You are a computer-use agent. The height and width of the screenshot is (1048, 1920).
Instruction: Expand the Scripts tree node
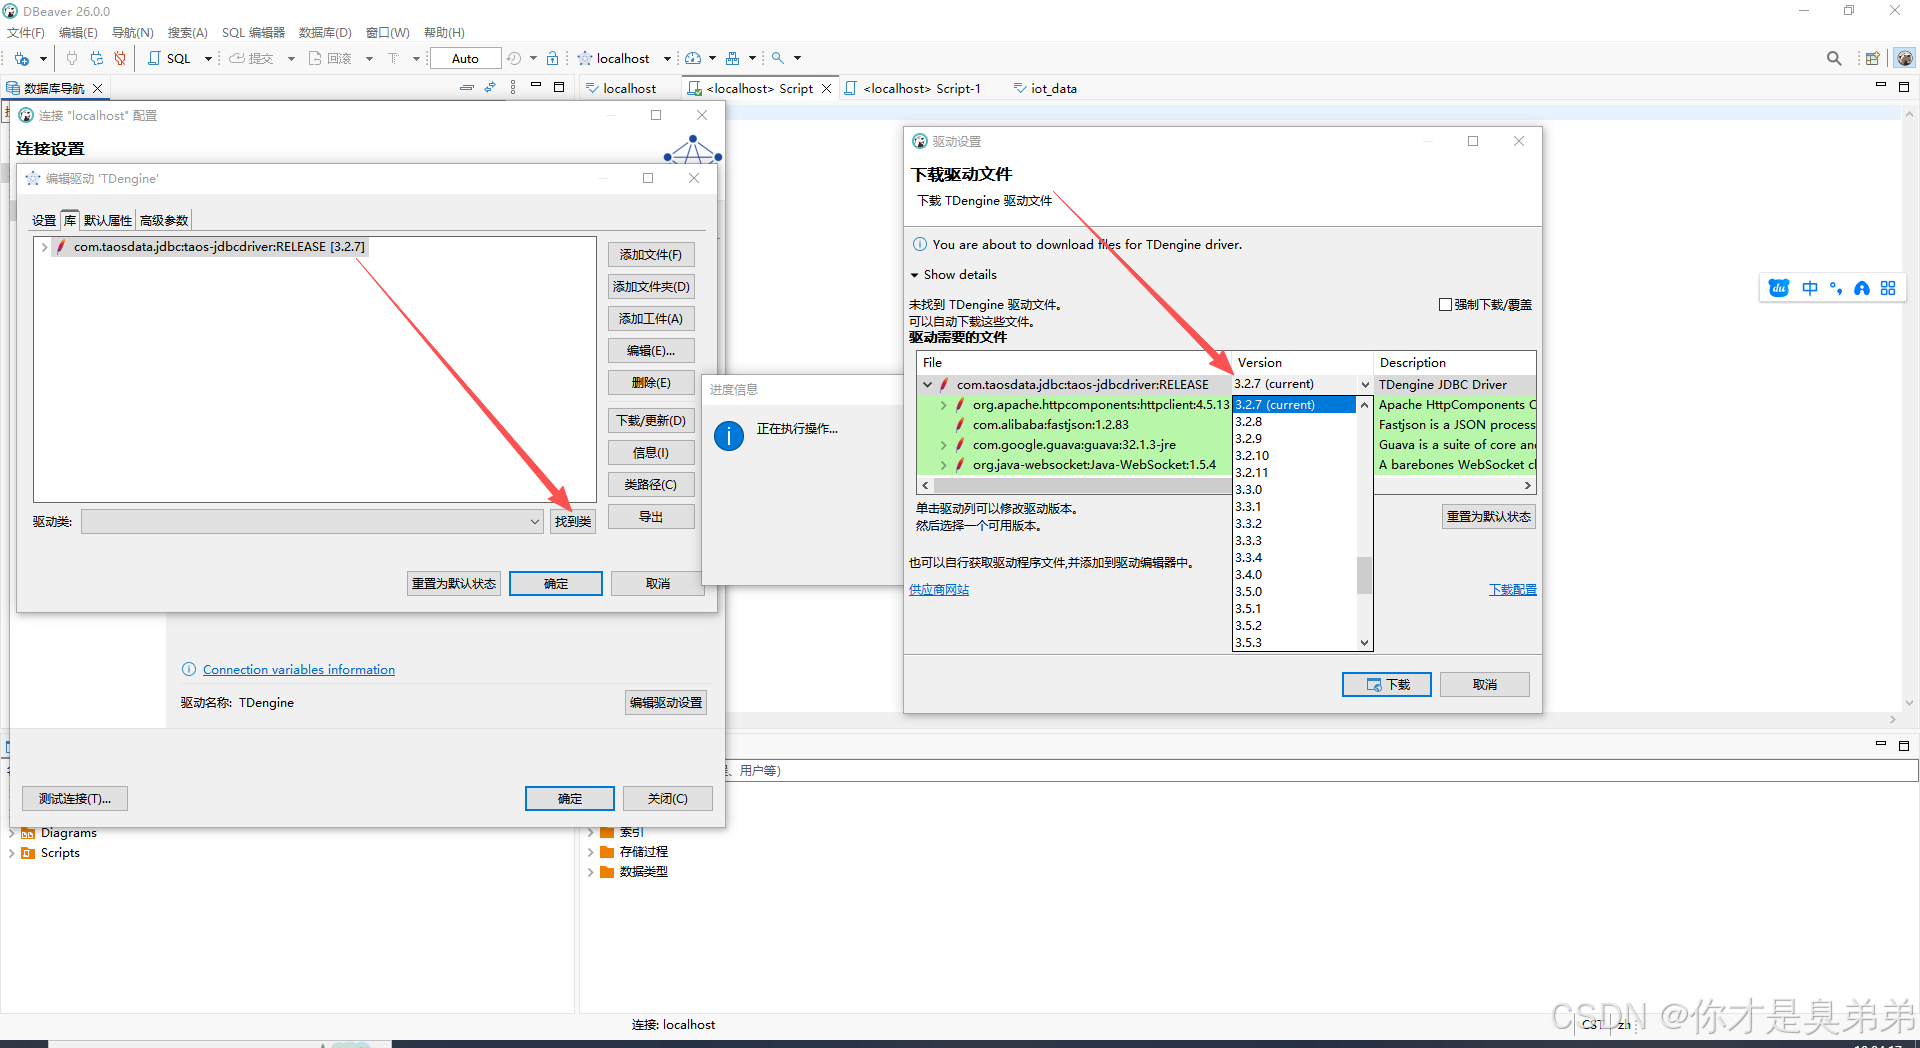12,853
